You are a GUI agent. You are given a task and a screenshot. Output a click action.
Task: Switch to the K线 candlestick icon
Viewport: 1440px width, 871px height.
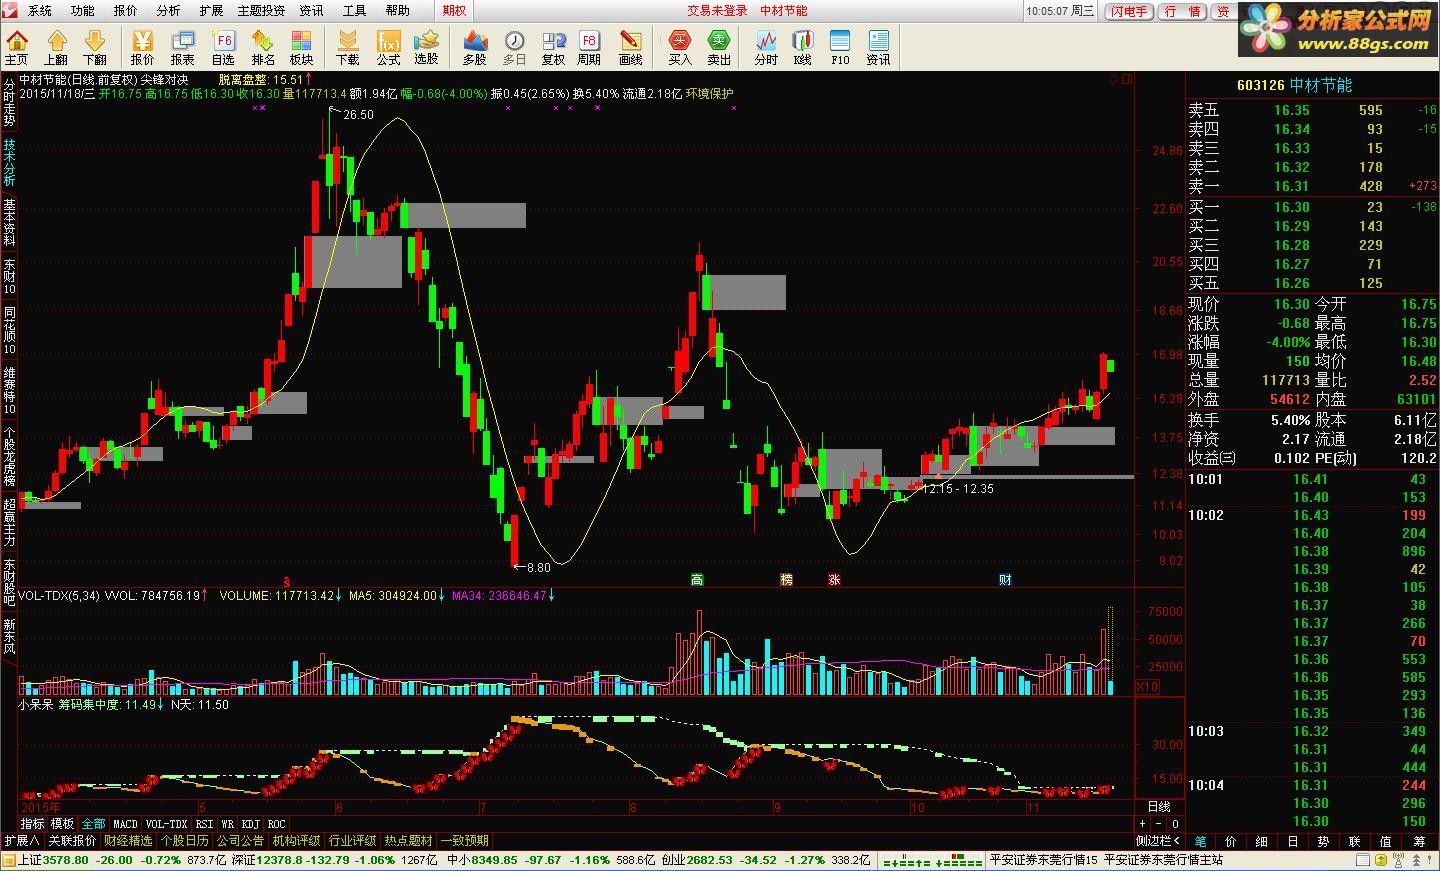[802, 47]
